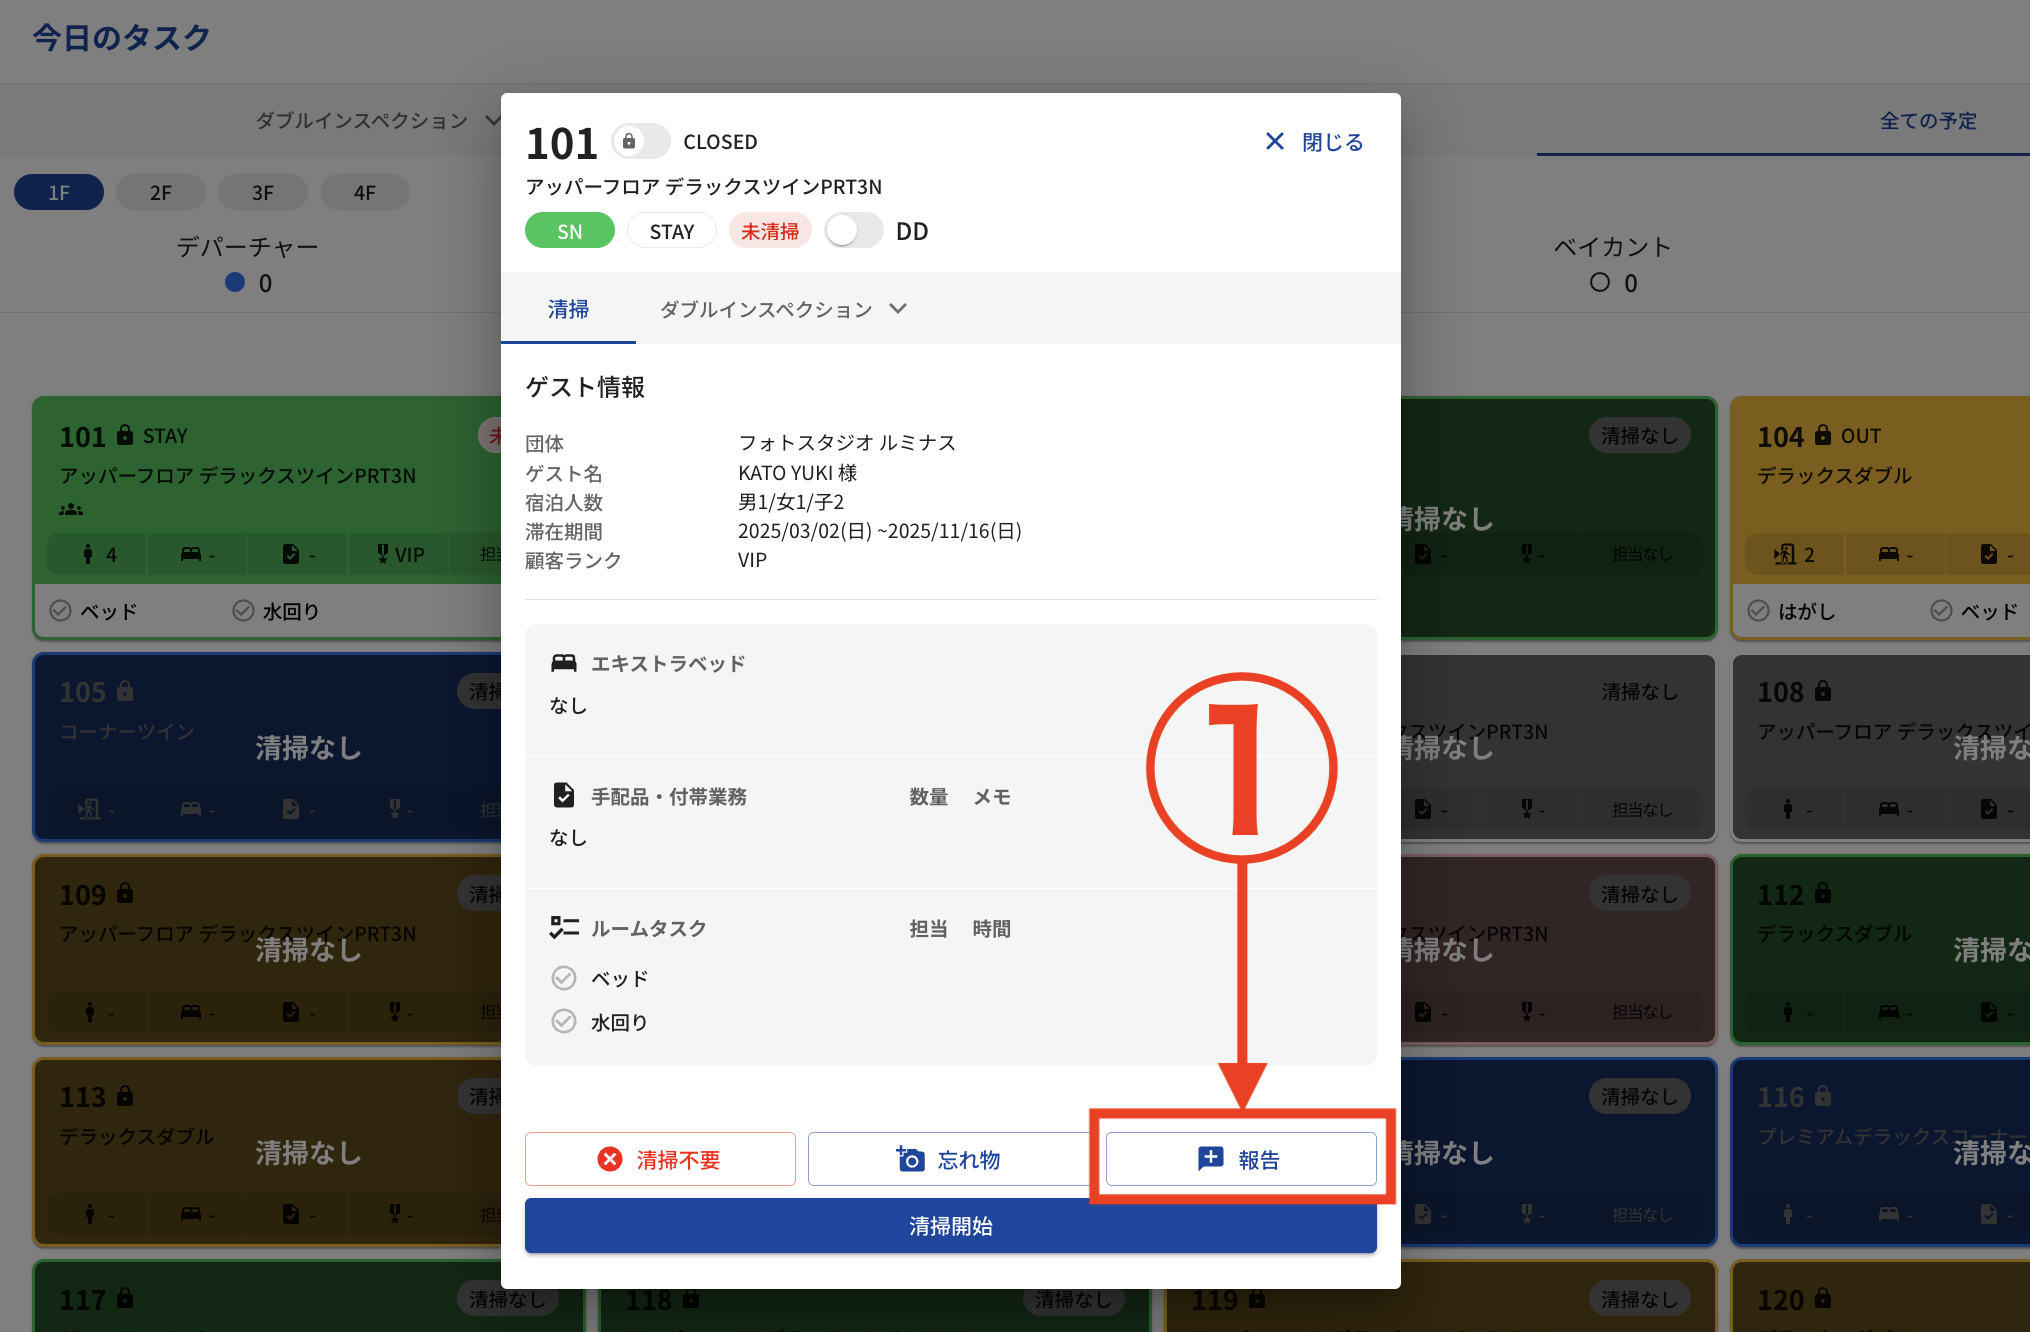Click the arrangements document icon
2030x1332 pixels.
click(x=564, y=796)
